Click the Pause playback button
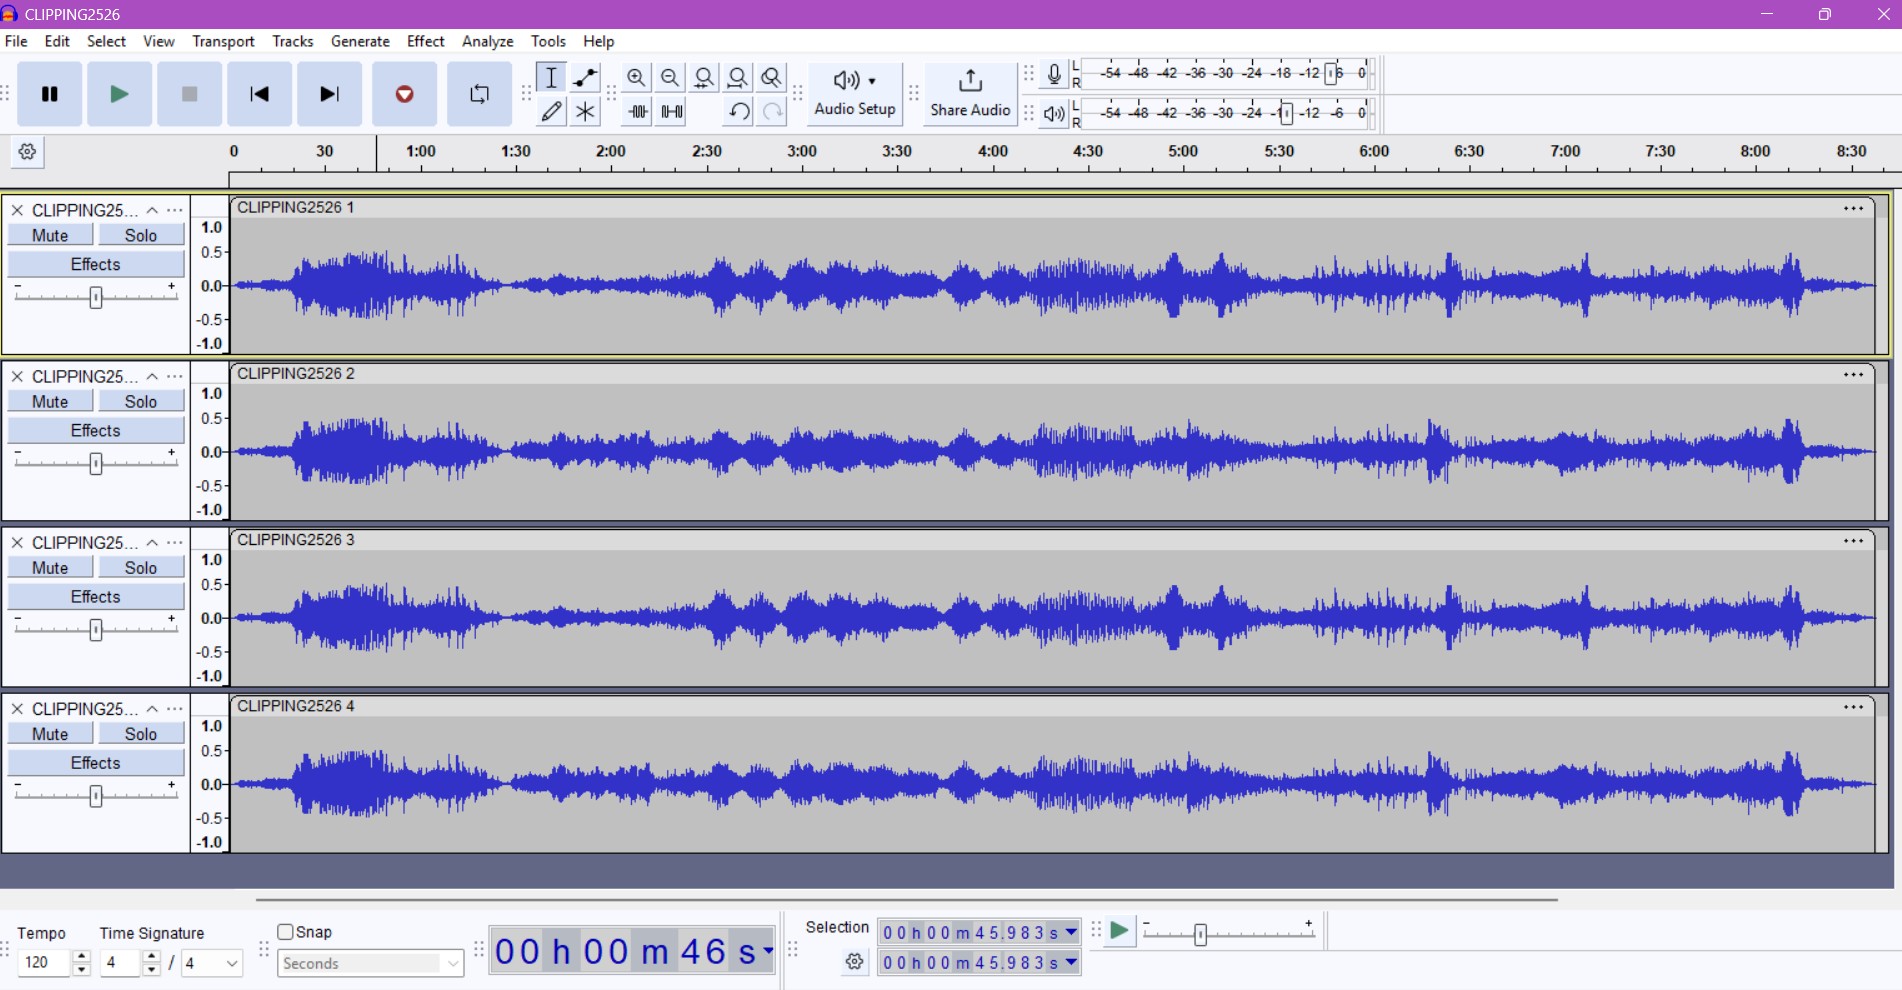This screenshot has width=1902, height=990. point(49,94)
